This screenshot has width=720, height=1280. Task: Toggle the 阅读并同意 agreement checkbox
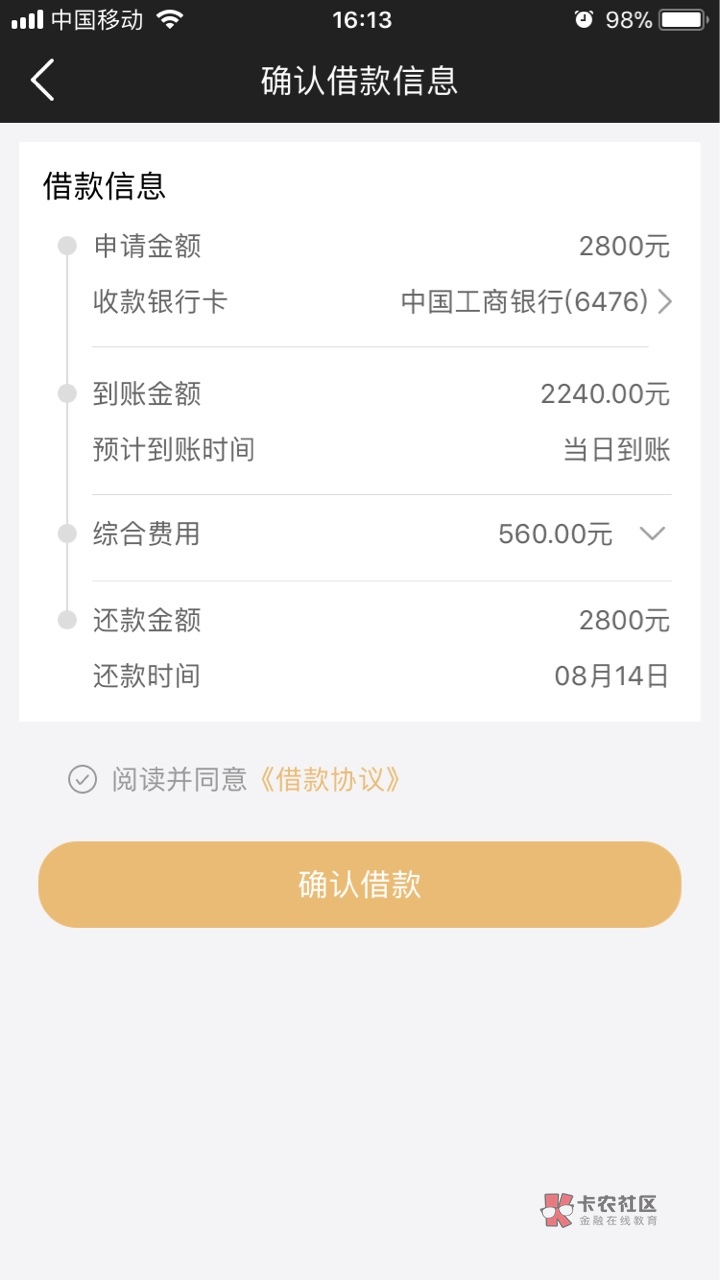82,779
